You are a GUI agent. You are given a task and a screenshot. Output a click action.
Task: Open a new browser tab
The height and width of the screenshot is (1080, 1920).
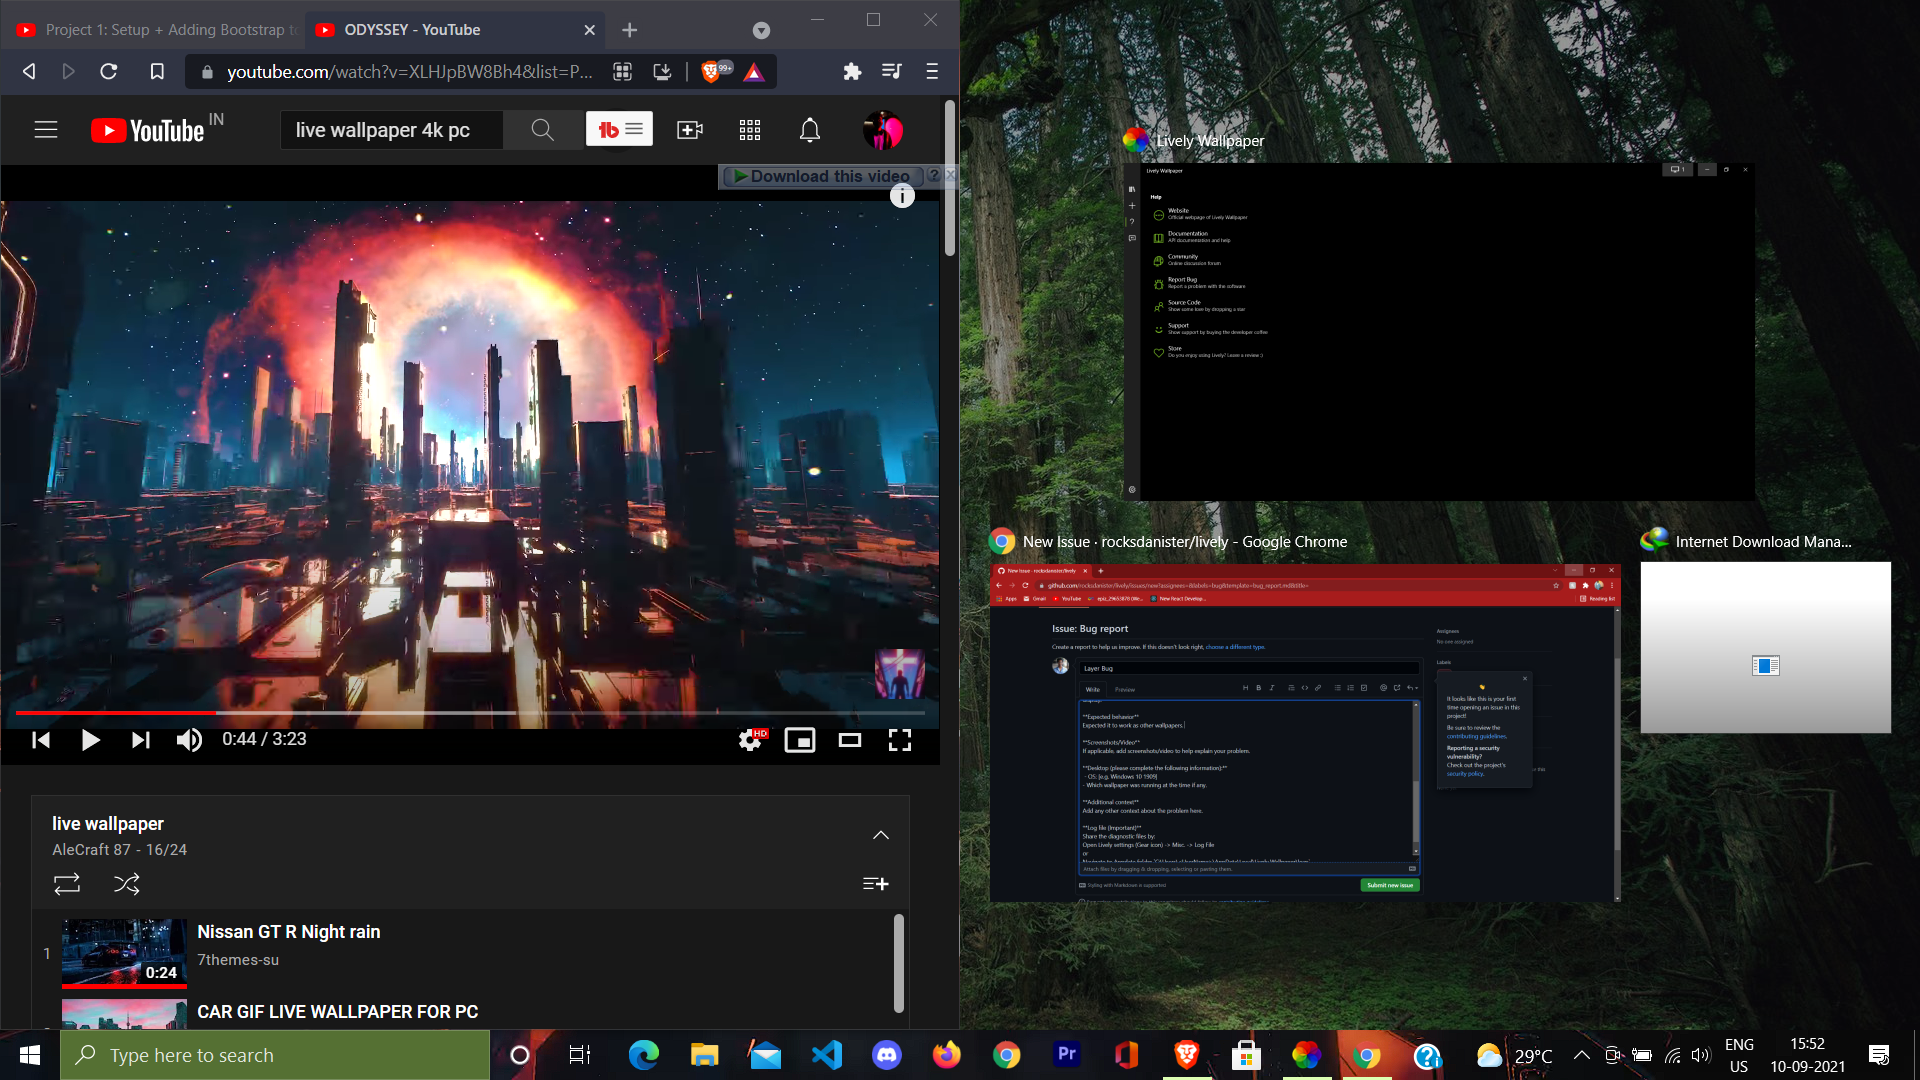[629, 30]
